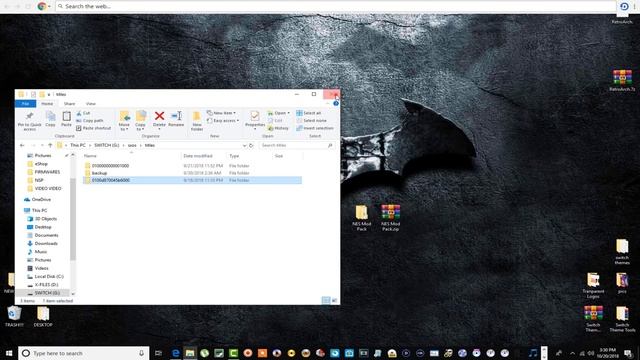
Task: Click the New folder button
Action: (x=197, y=121)
